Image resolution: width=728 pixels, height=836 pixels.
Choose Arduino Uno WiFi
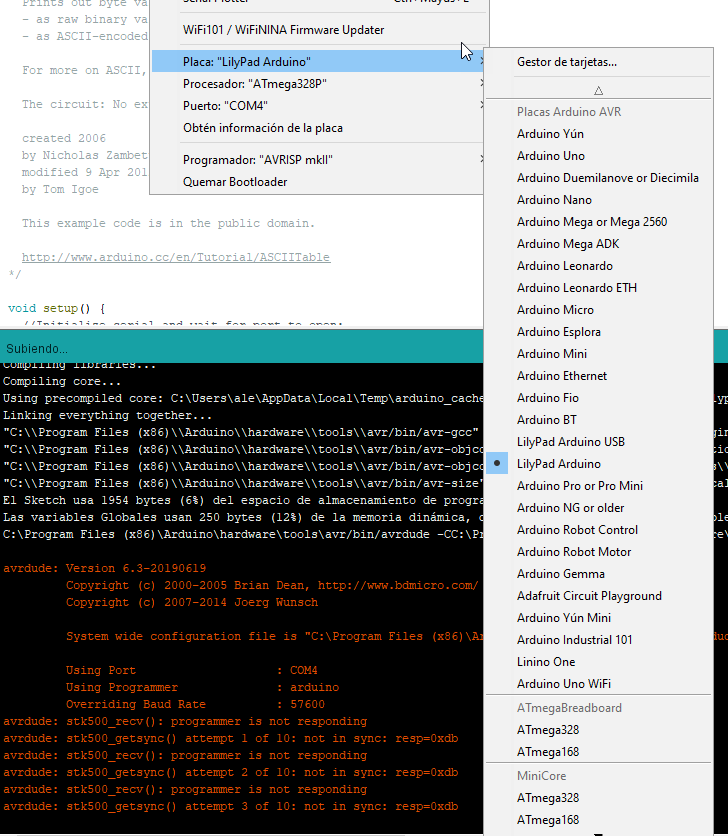pos(598,684)
